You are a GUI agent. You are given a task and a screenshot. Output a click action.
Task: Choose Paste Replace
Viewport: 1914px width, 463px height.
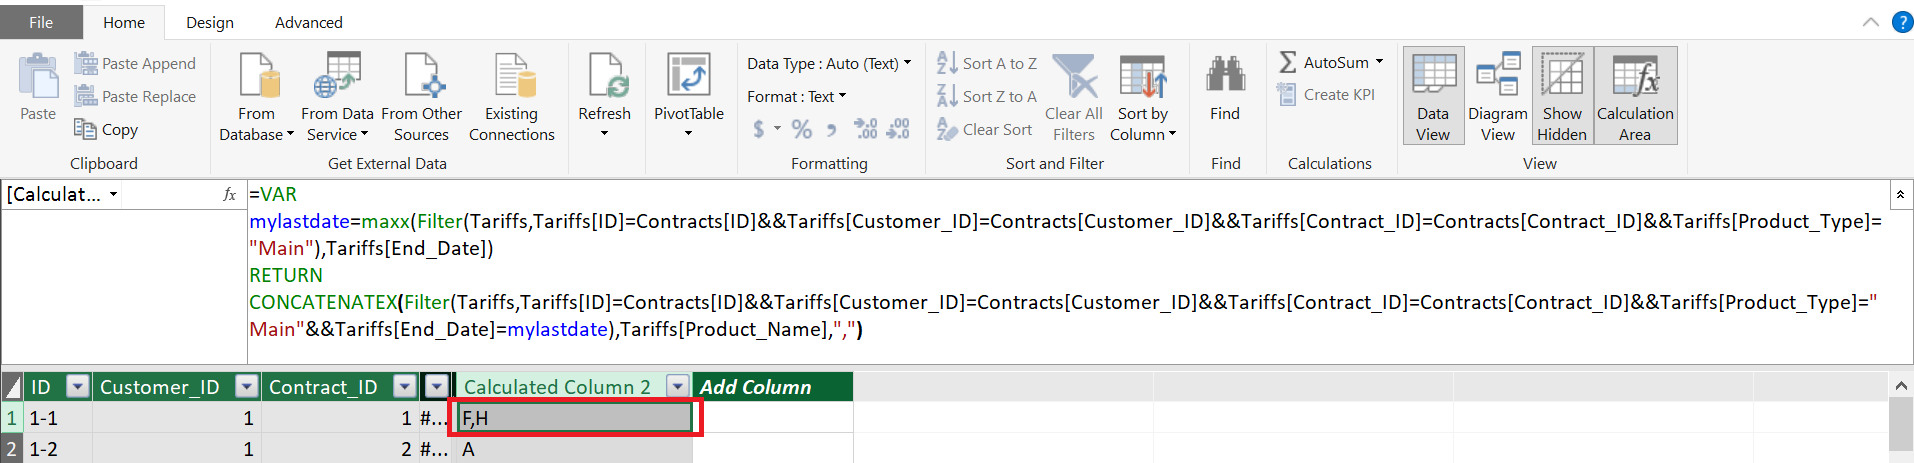coord(135,96)
